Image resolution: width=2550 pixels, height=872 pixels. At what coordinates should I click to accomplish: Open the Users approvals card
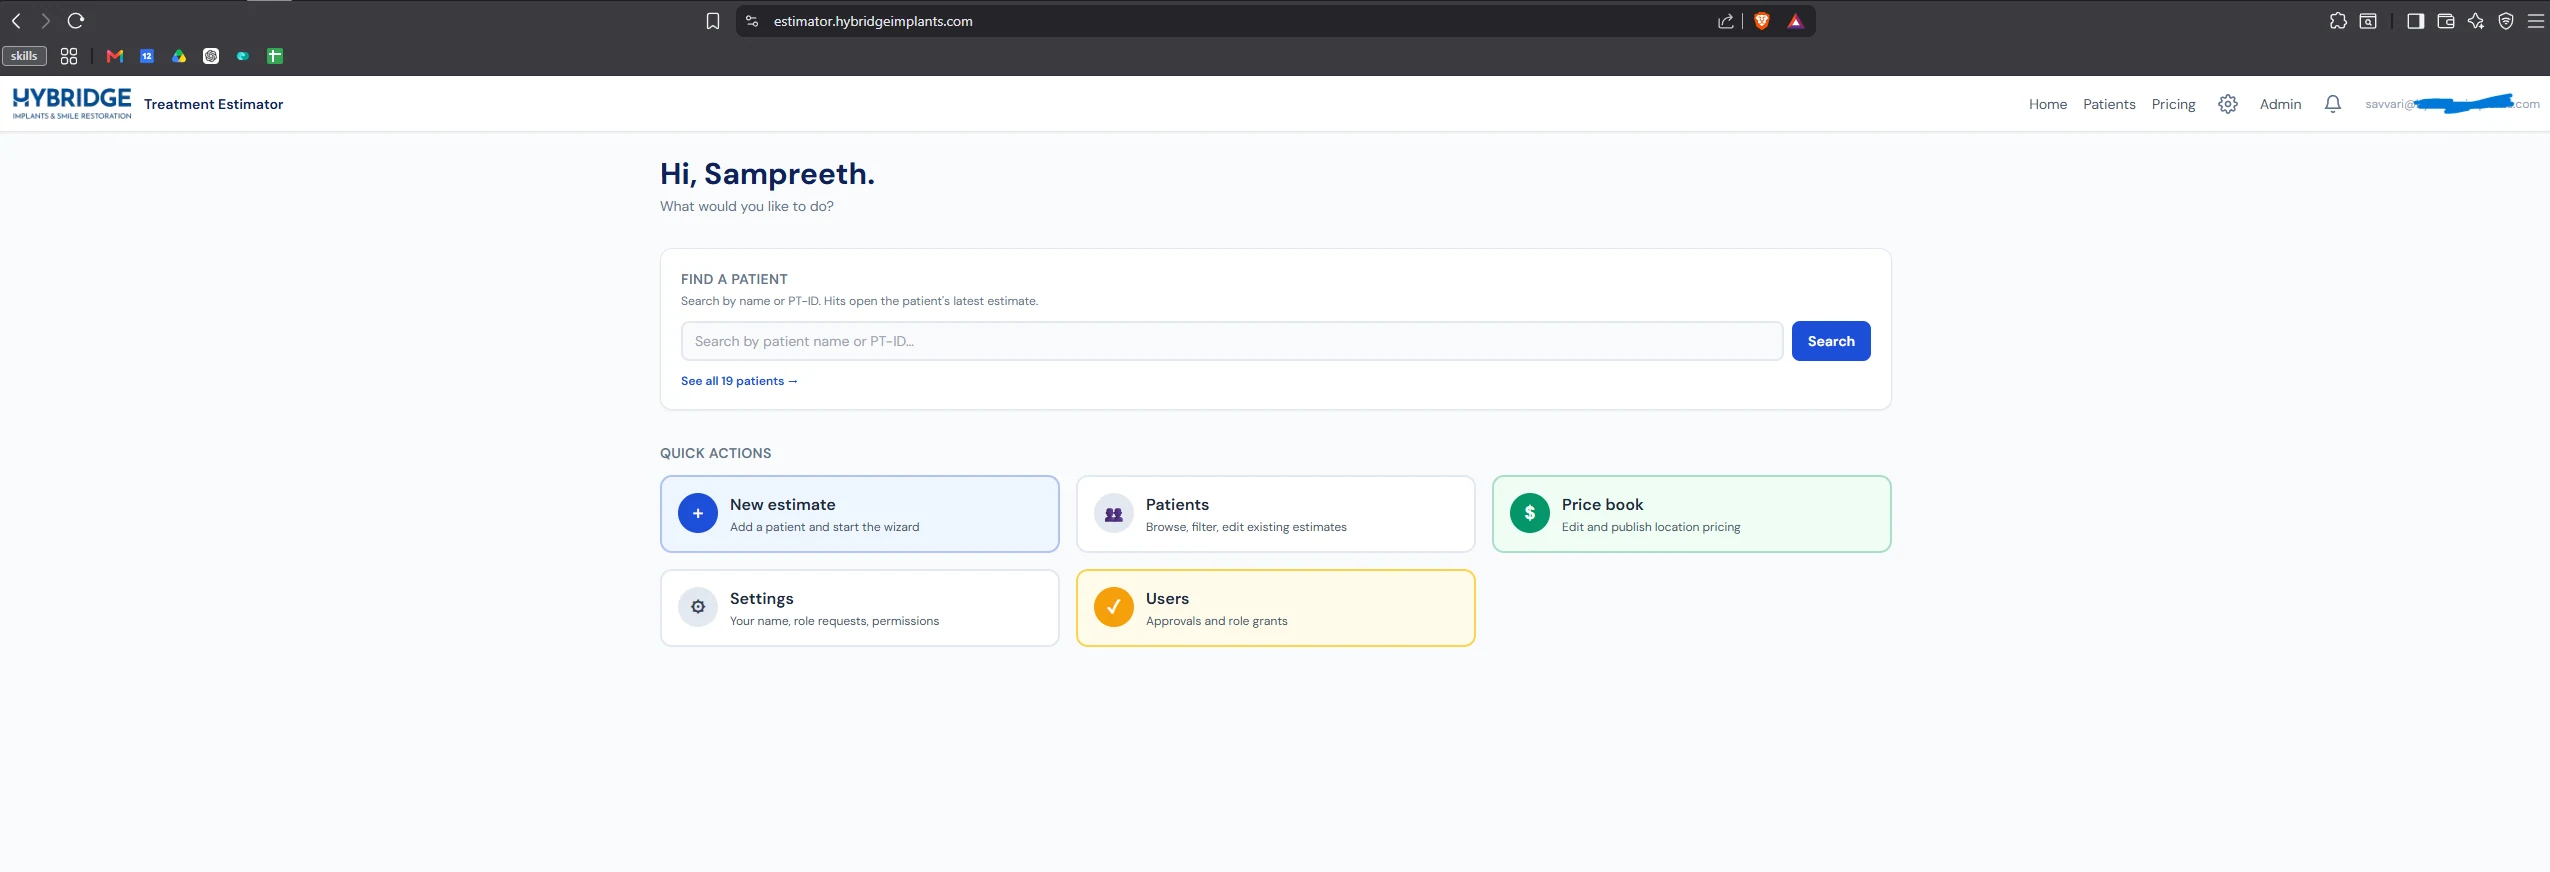pyautogui.click(x=1275, y=608)
